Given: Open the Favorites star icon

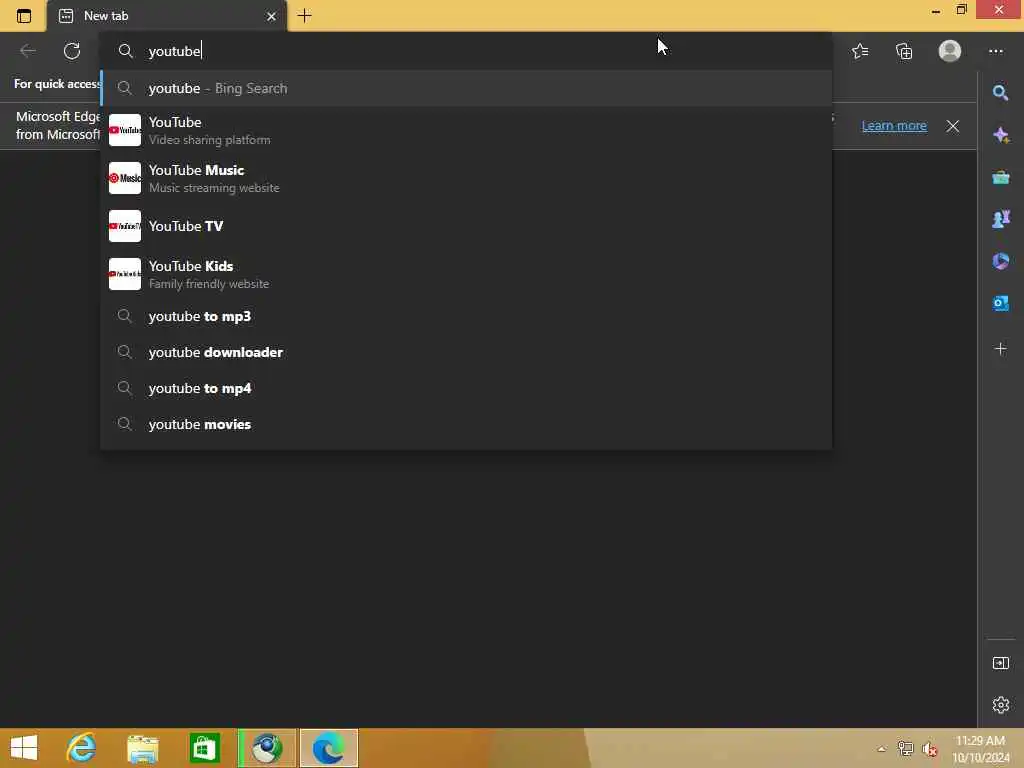Looking at the screenshot, I should click(x=860, y=51).
